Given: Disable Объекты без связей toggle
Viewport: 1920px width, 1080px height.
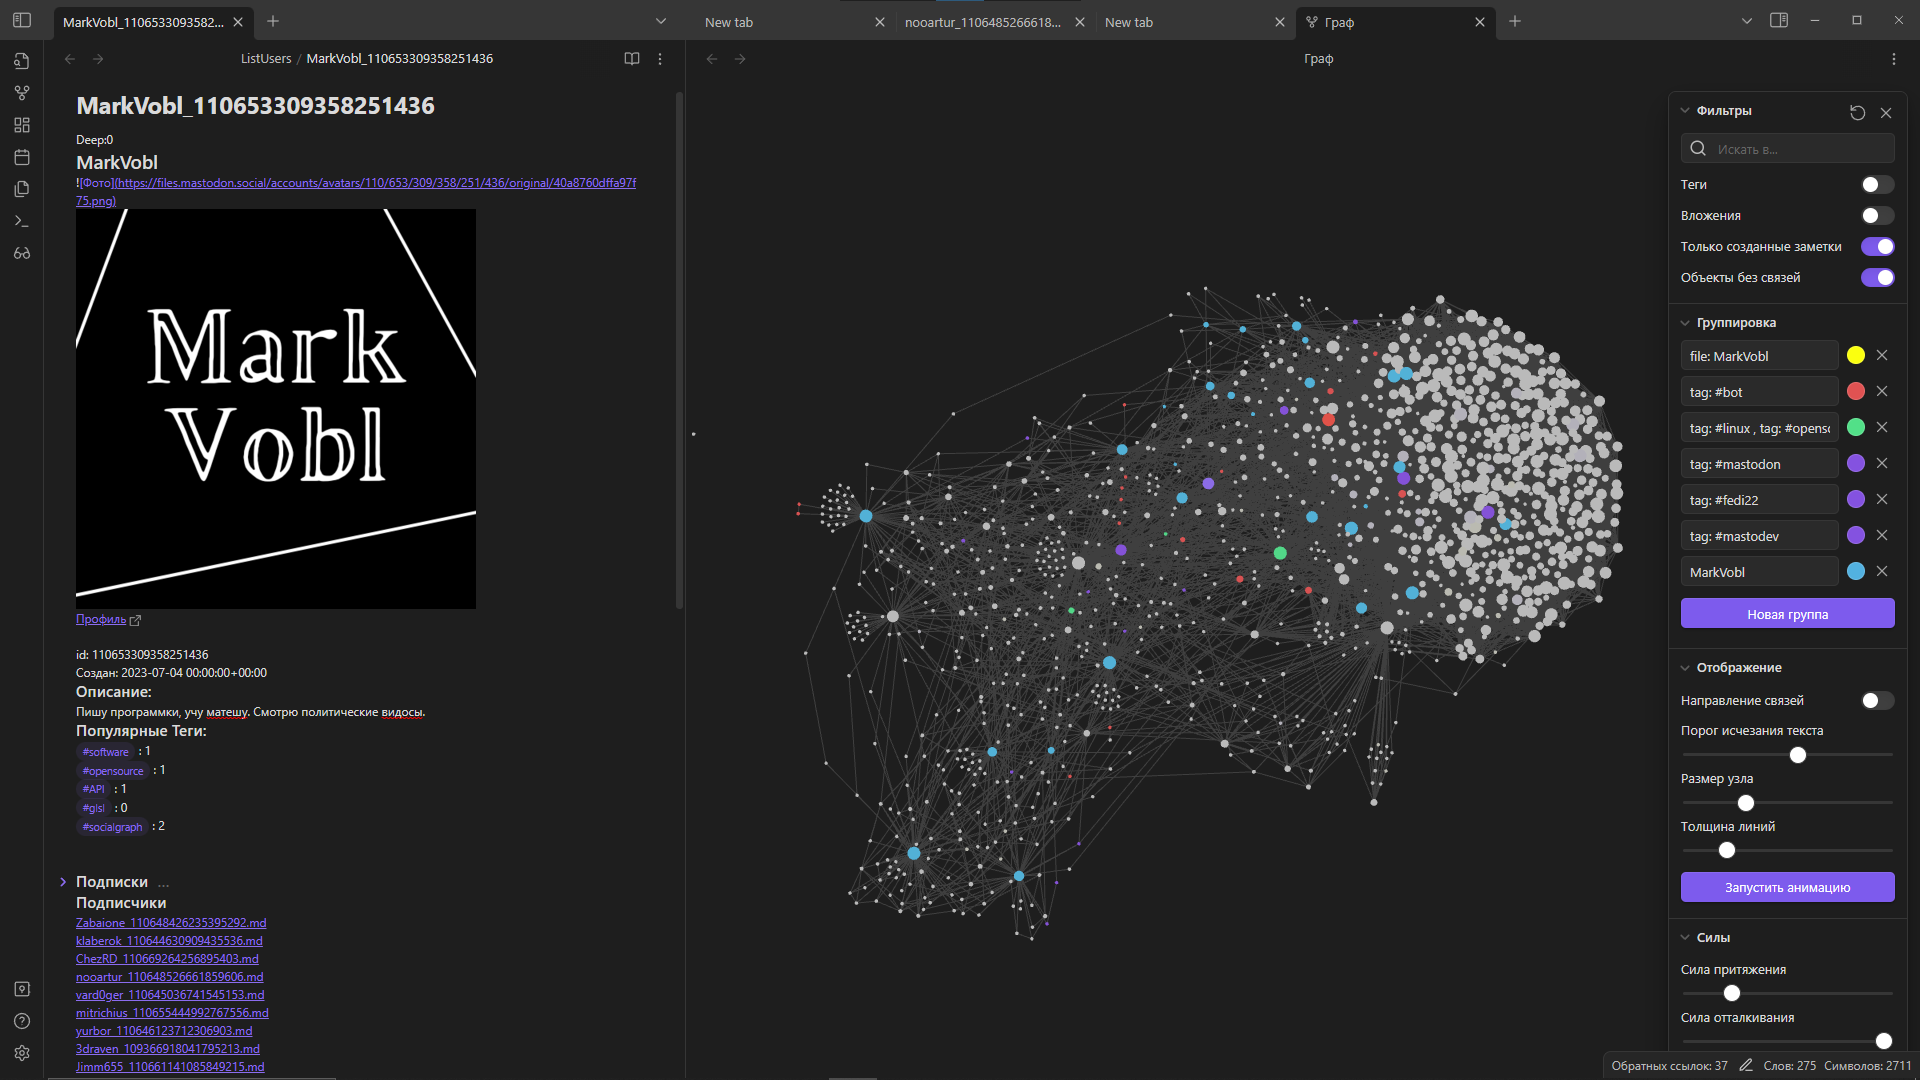Looking at the screenshot, I should coord(1877,278).
